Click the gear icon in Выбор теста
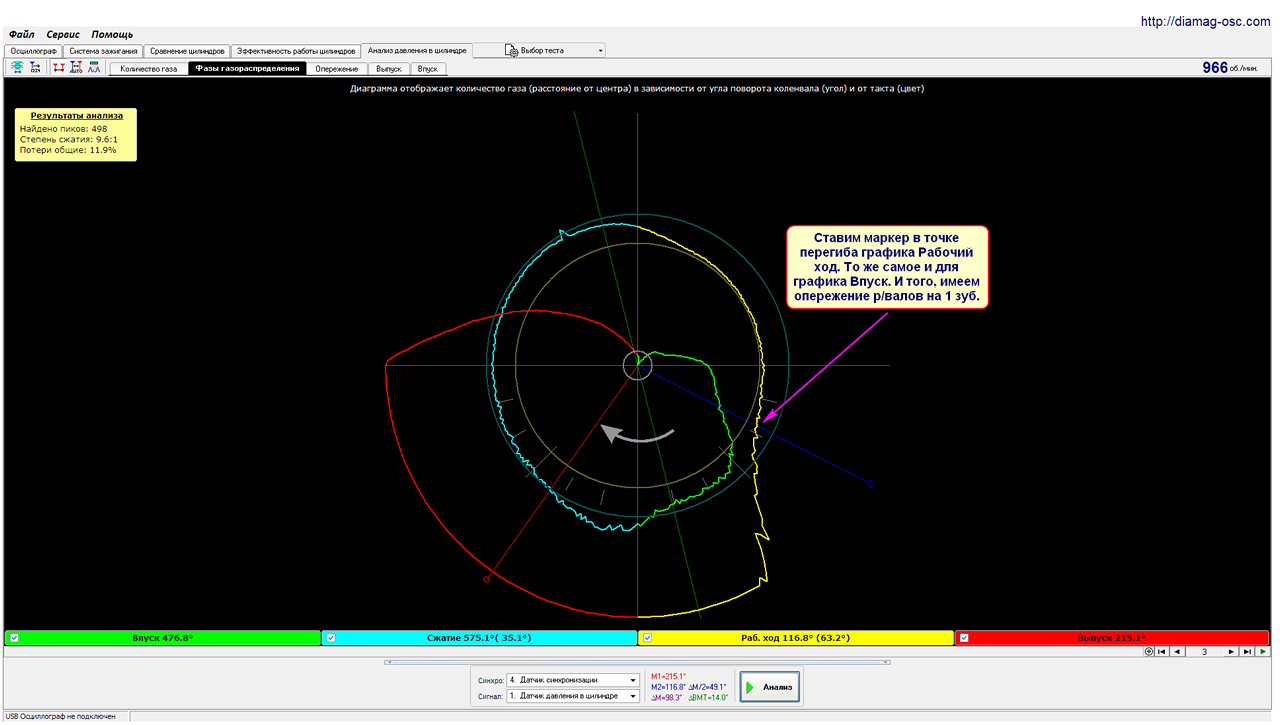The height and width of the screenshot is (725, 1280). coord(511,50)
